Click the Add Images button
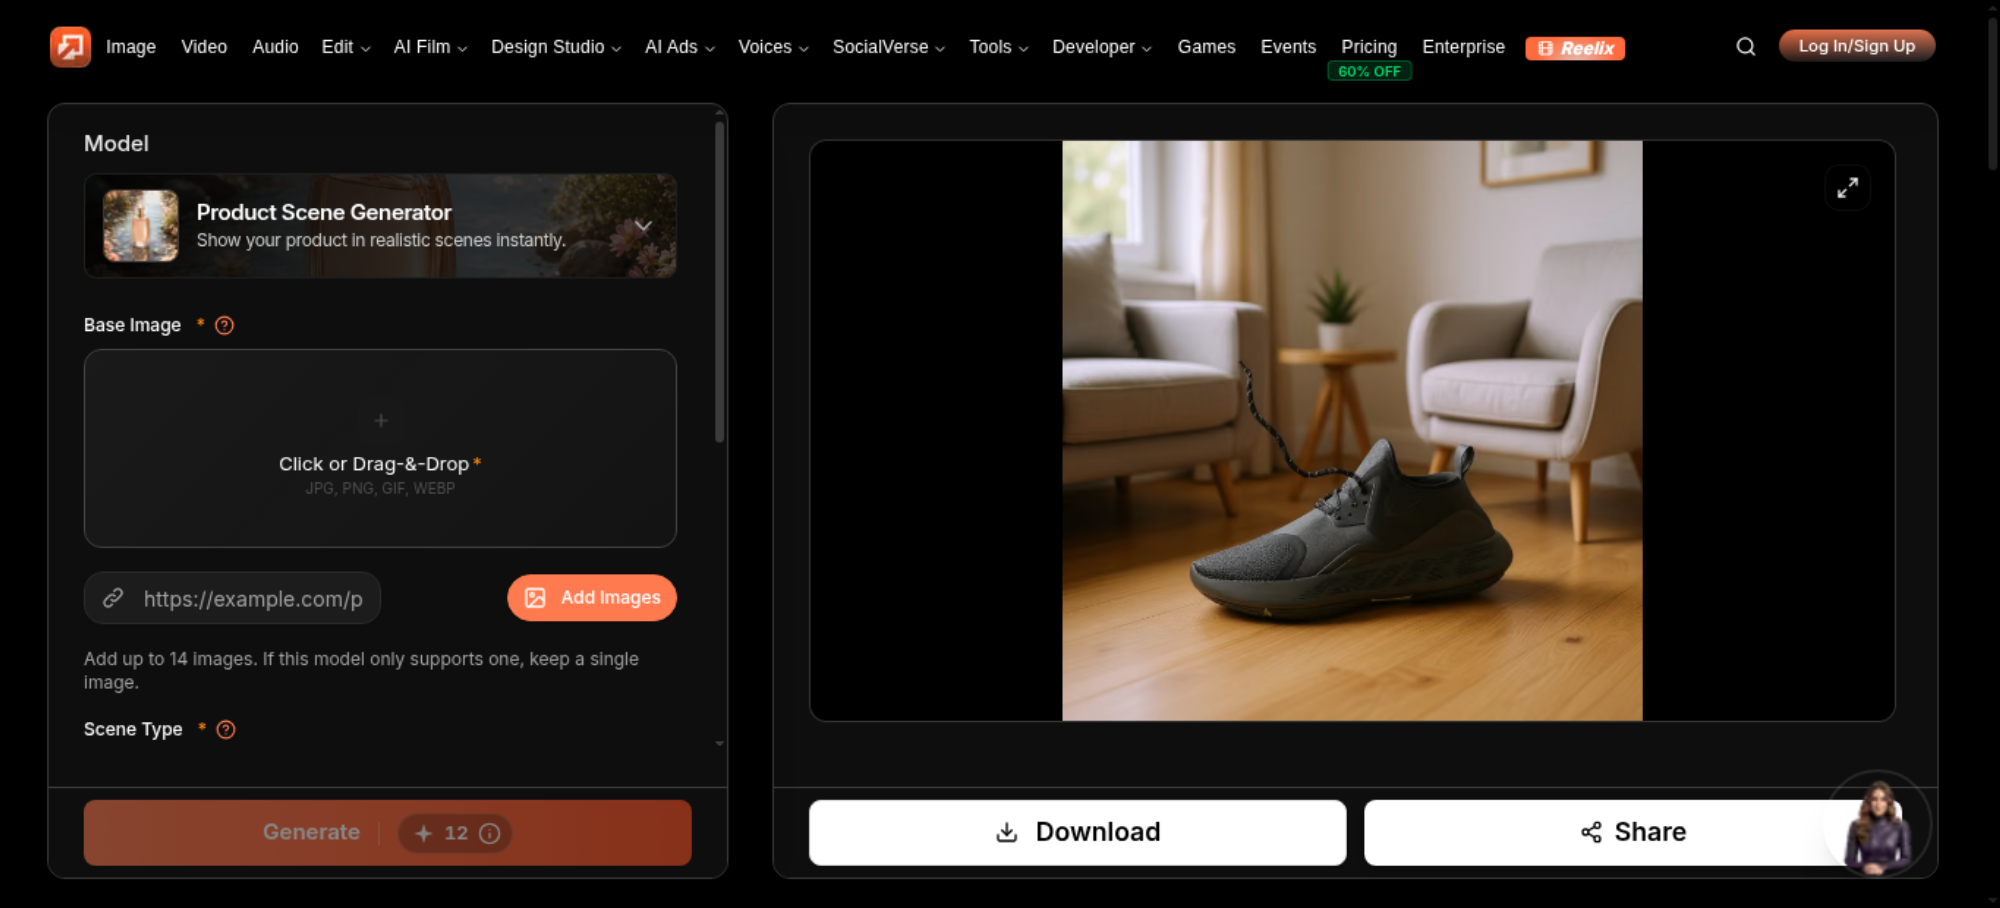This screenshot has height=908, width=2000. (592, 598)
